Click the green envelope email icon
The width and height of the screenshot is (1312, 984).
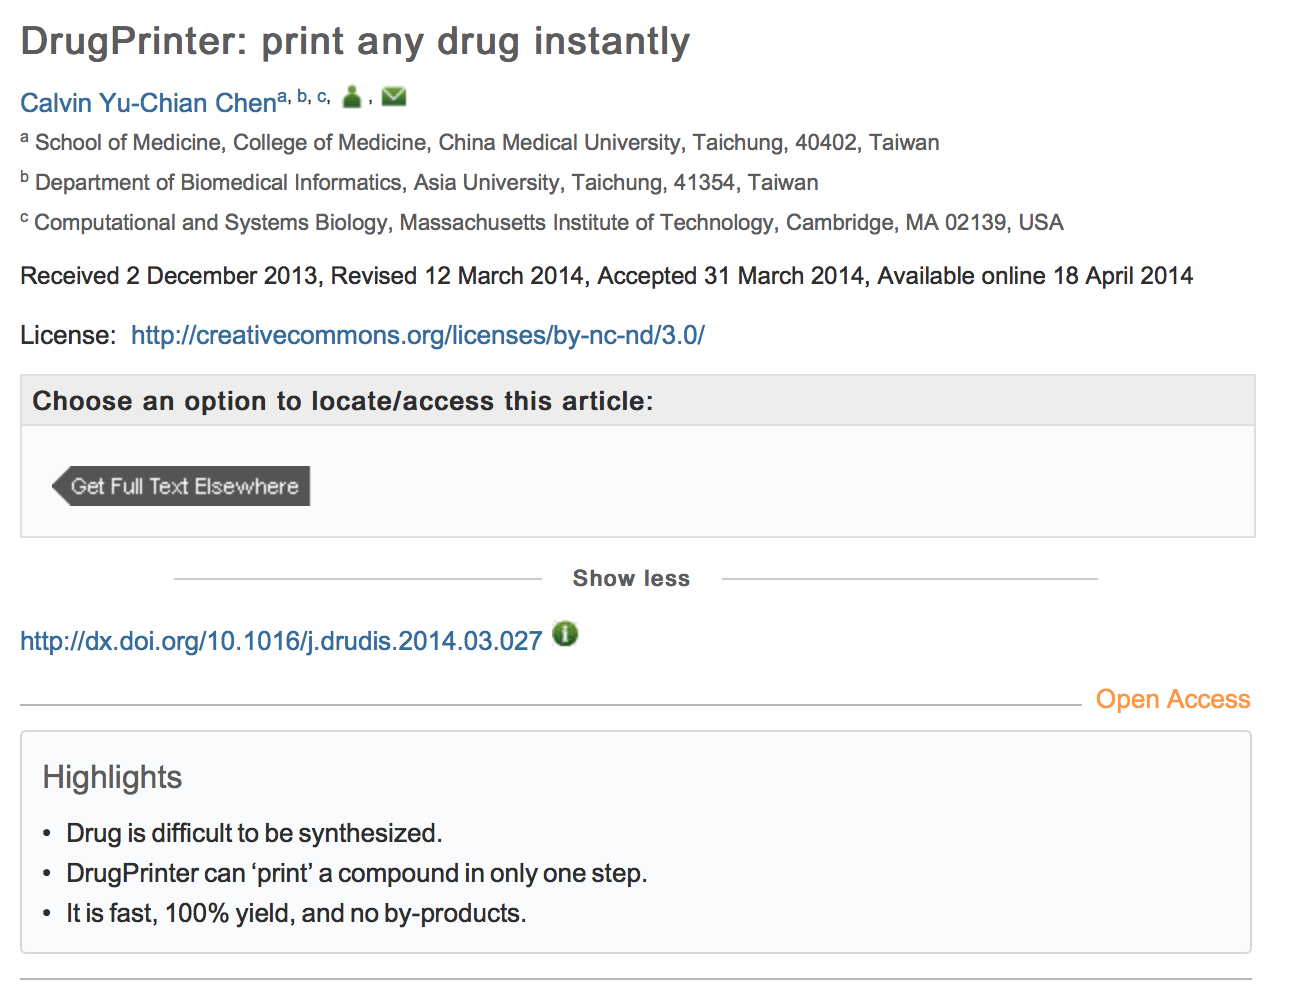pyautogui.click(x=394, y=96)
